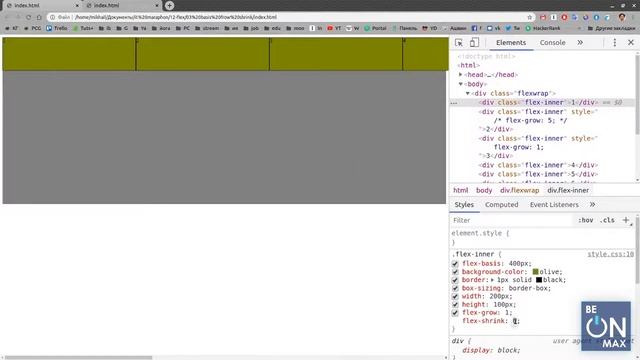Click the second olive flex box

pos(202,54)
